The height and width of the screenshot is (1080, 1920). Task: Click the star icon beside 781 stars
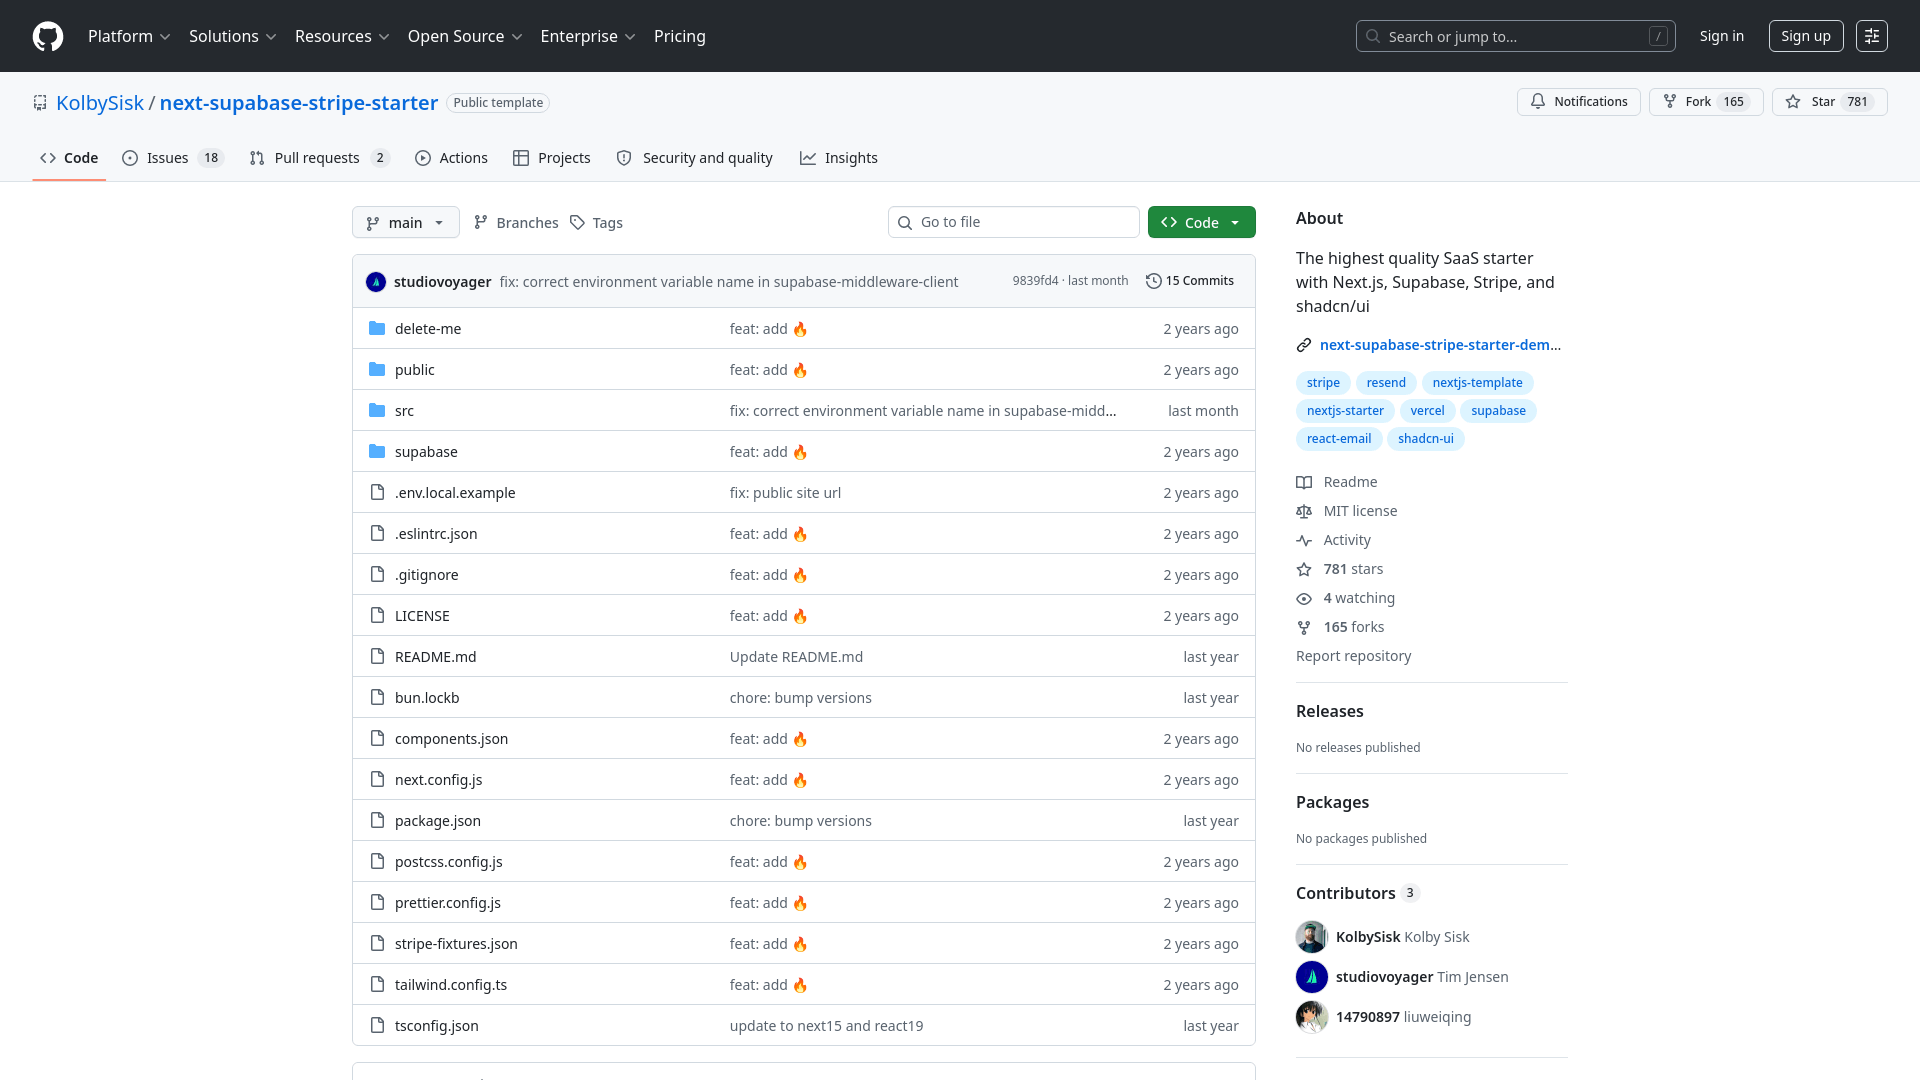pyautogui.click(x=1304, y=569)
